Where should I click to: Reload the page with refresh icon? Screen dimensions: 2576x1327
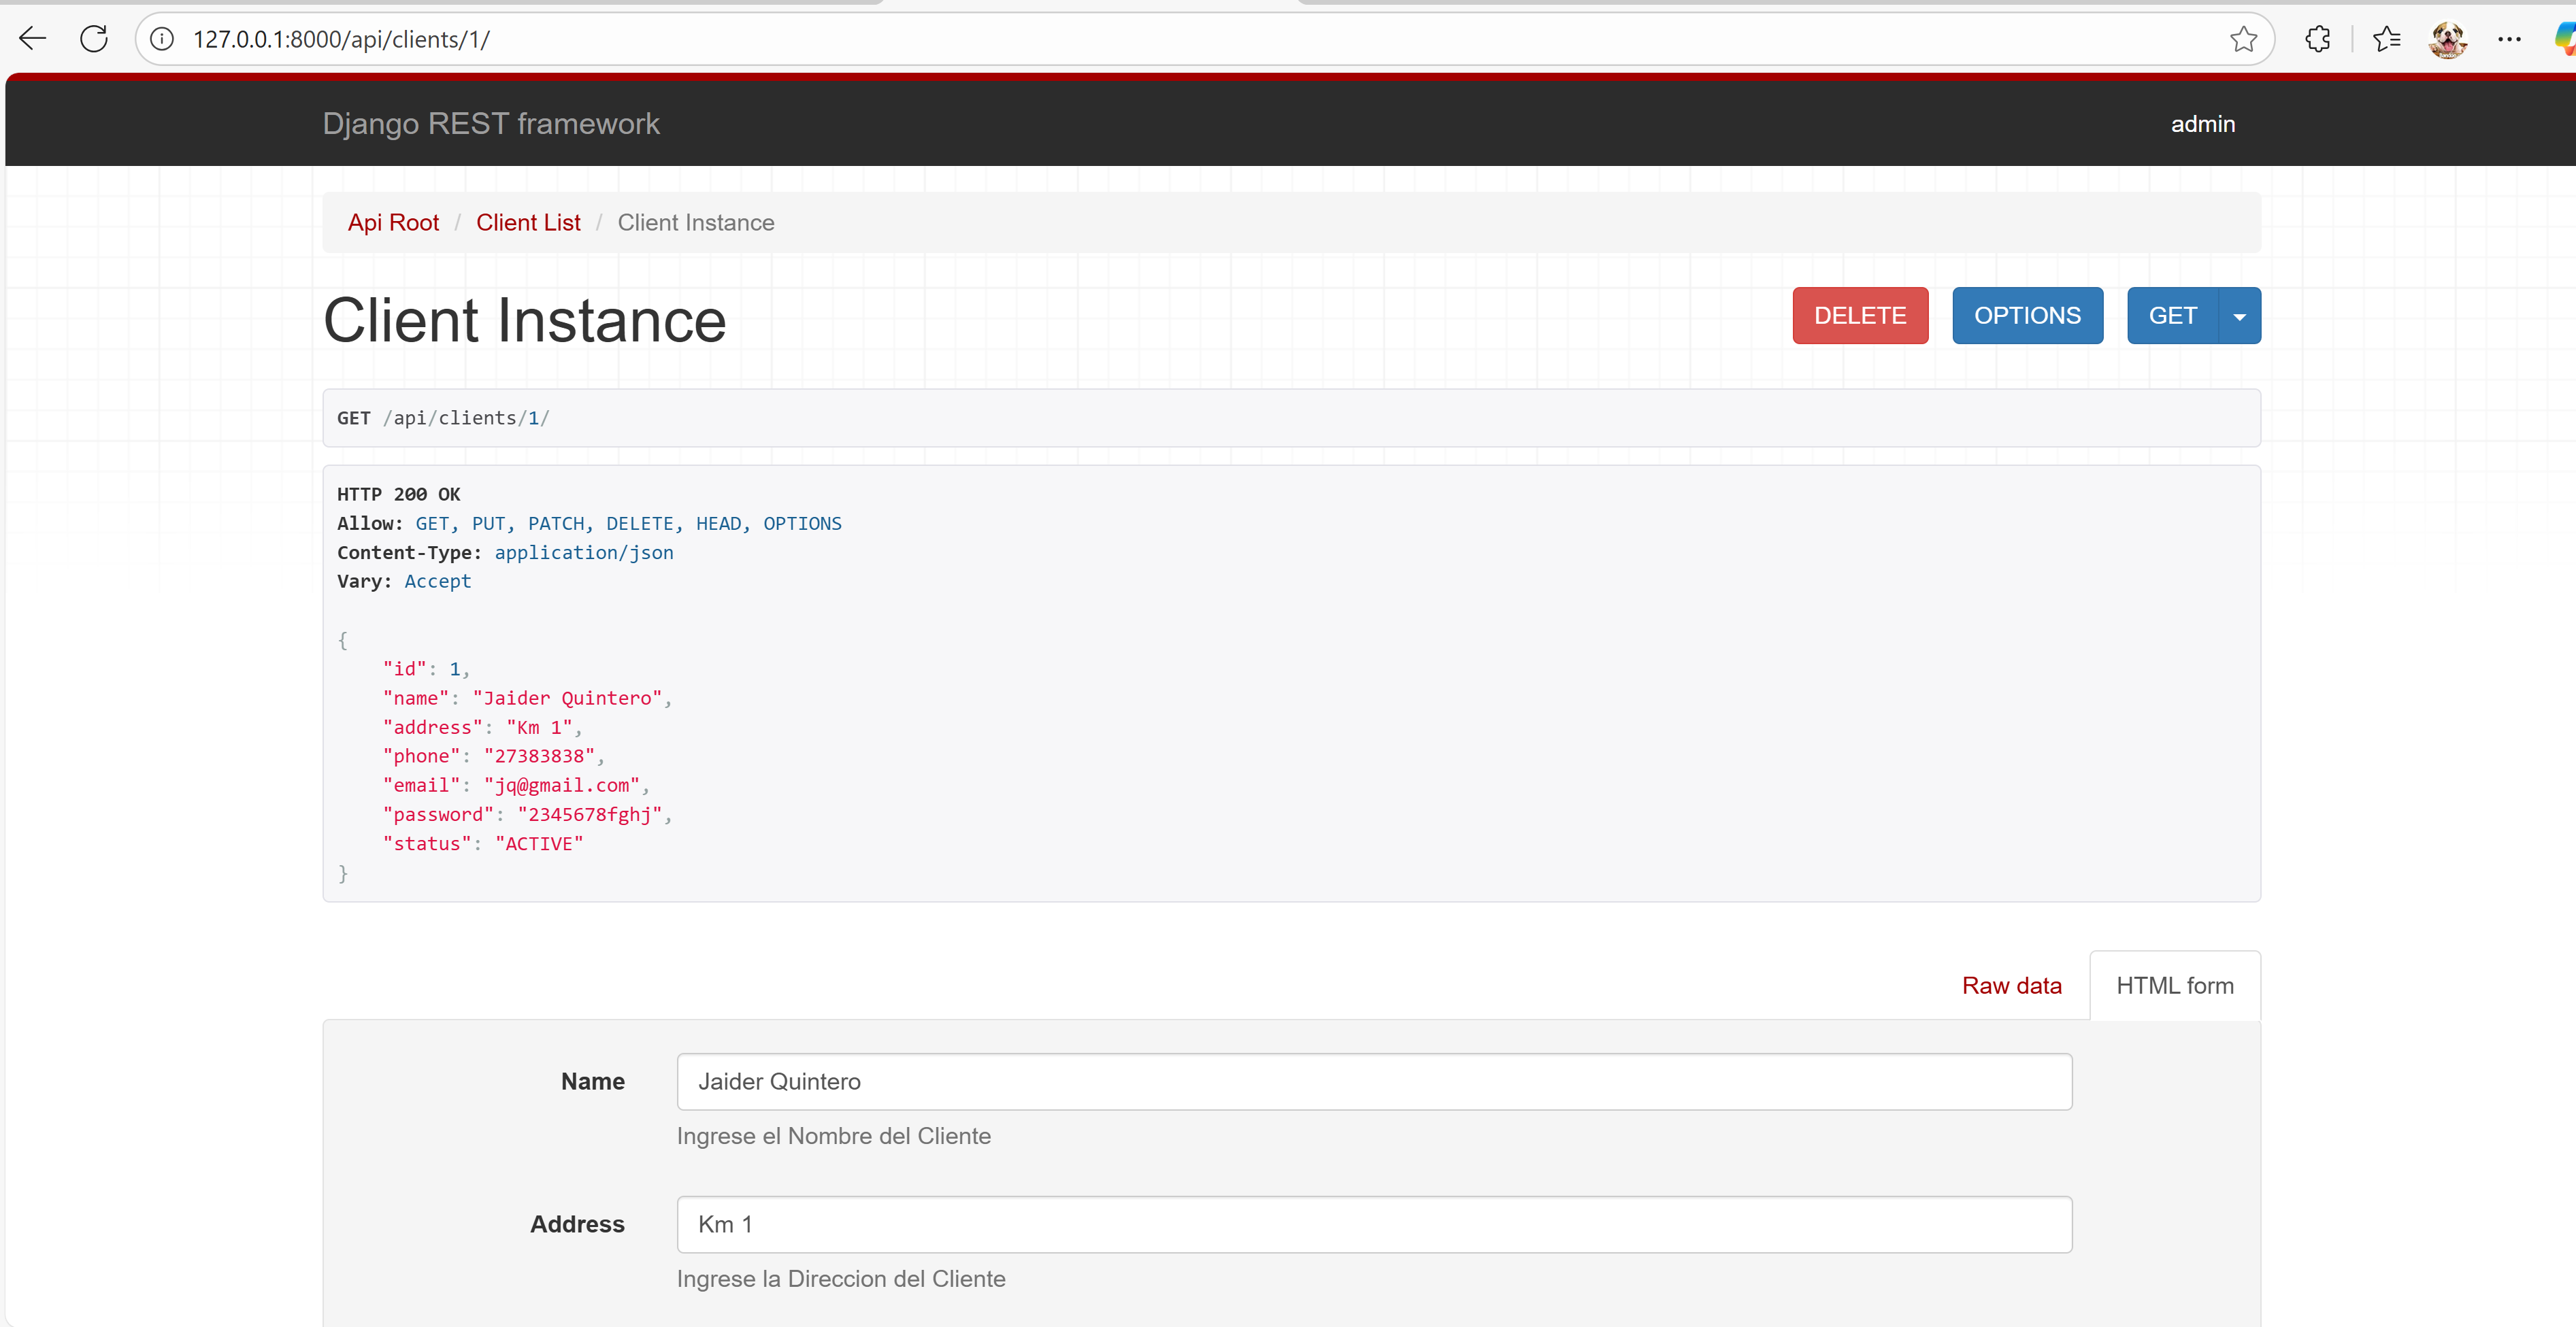(94, 39)
